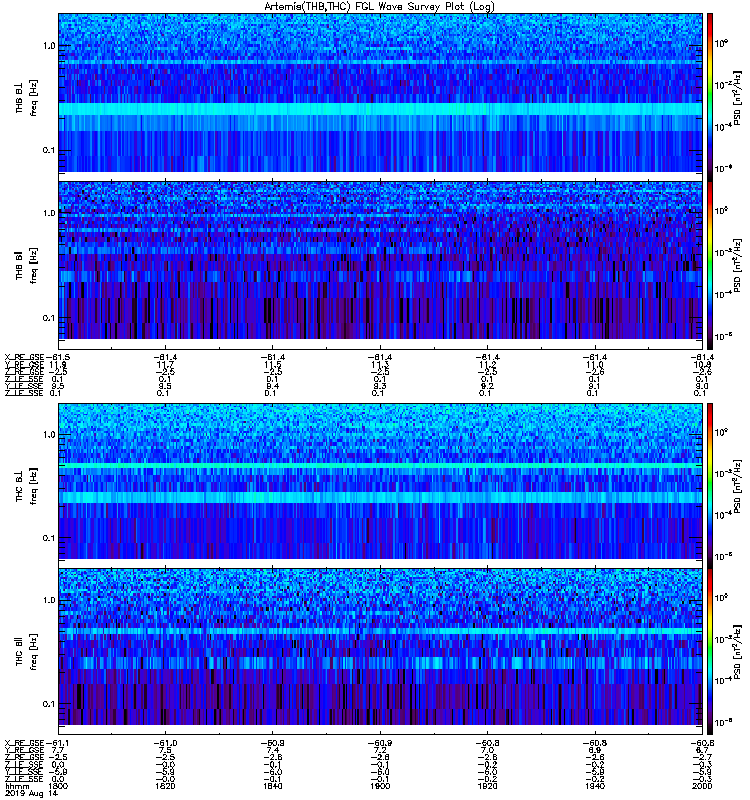The image size is (750, 800).
Task: Click the '1.0' tick of THC B-parallel panel
Action: [49, 600]
